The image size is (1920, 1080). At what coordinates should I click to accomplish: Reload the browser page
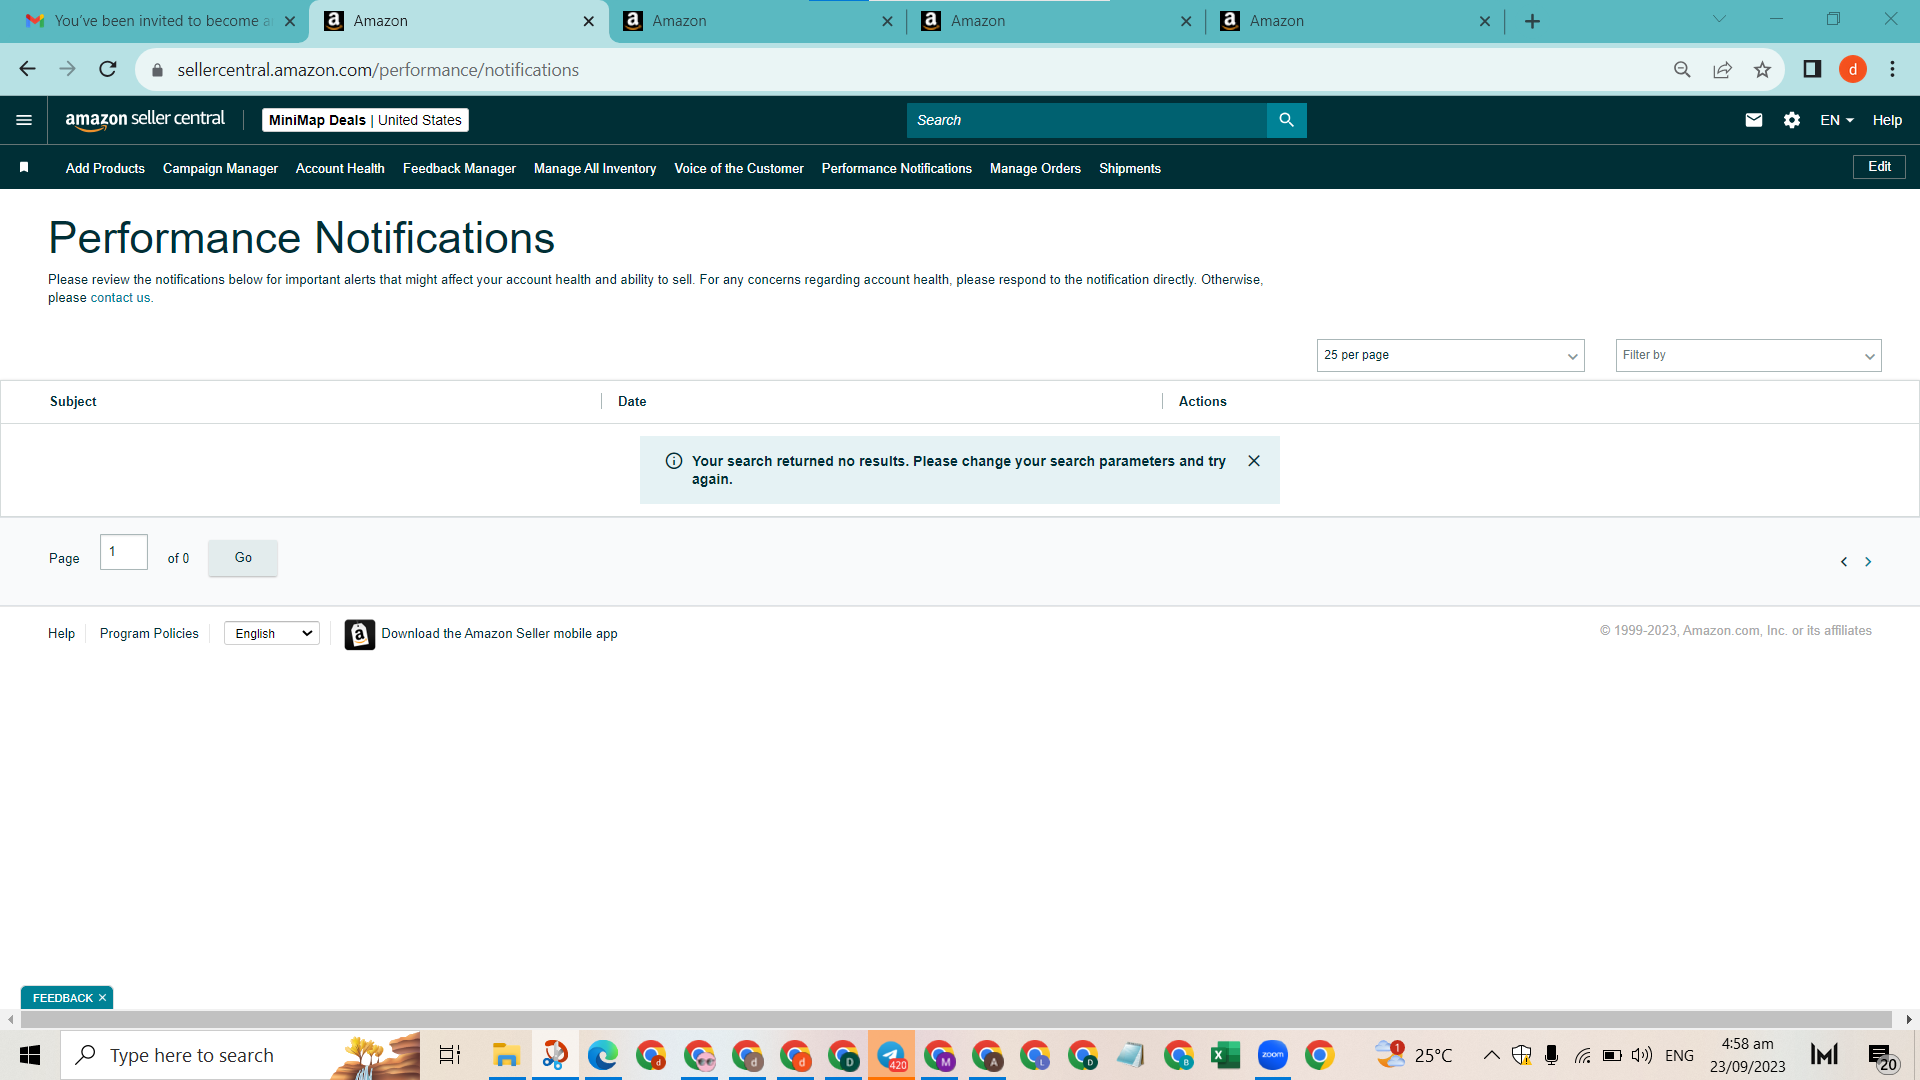point(108,69)
